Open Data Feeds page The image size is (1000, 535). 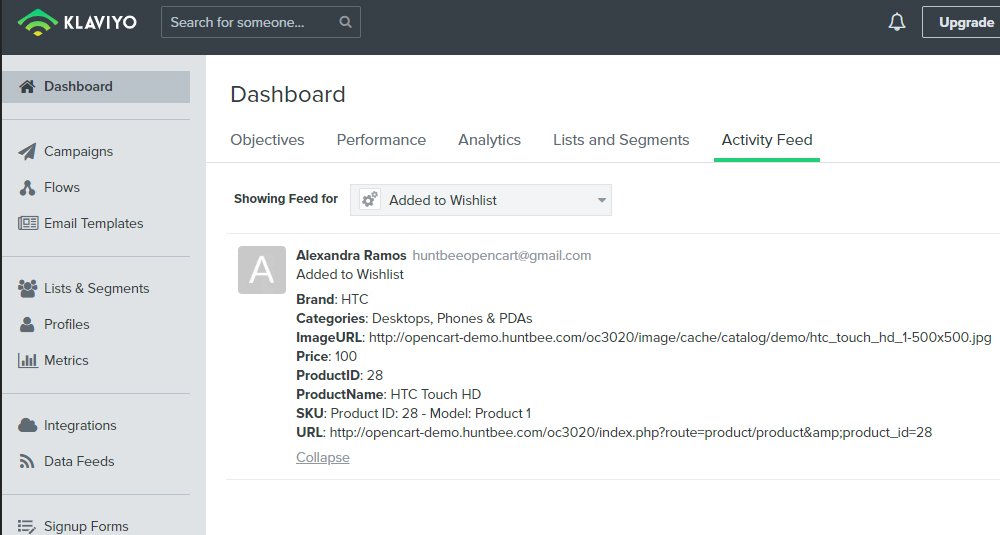click(x=79, y=461)
